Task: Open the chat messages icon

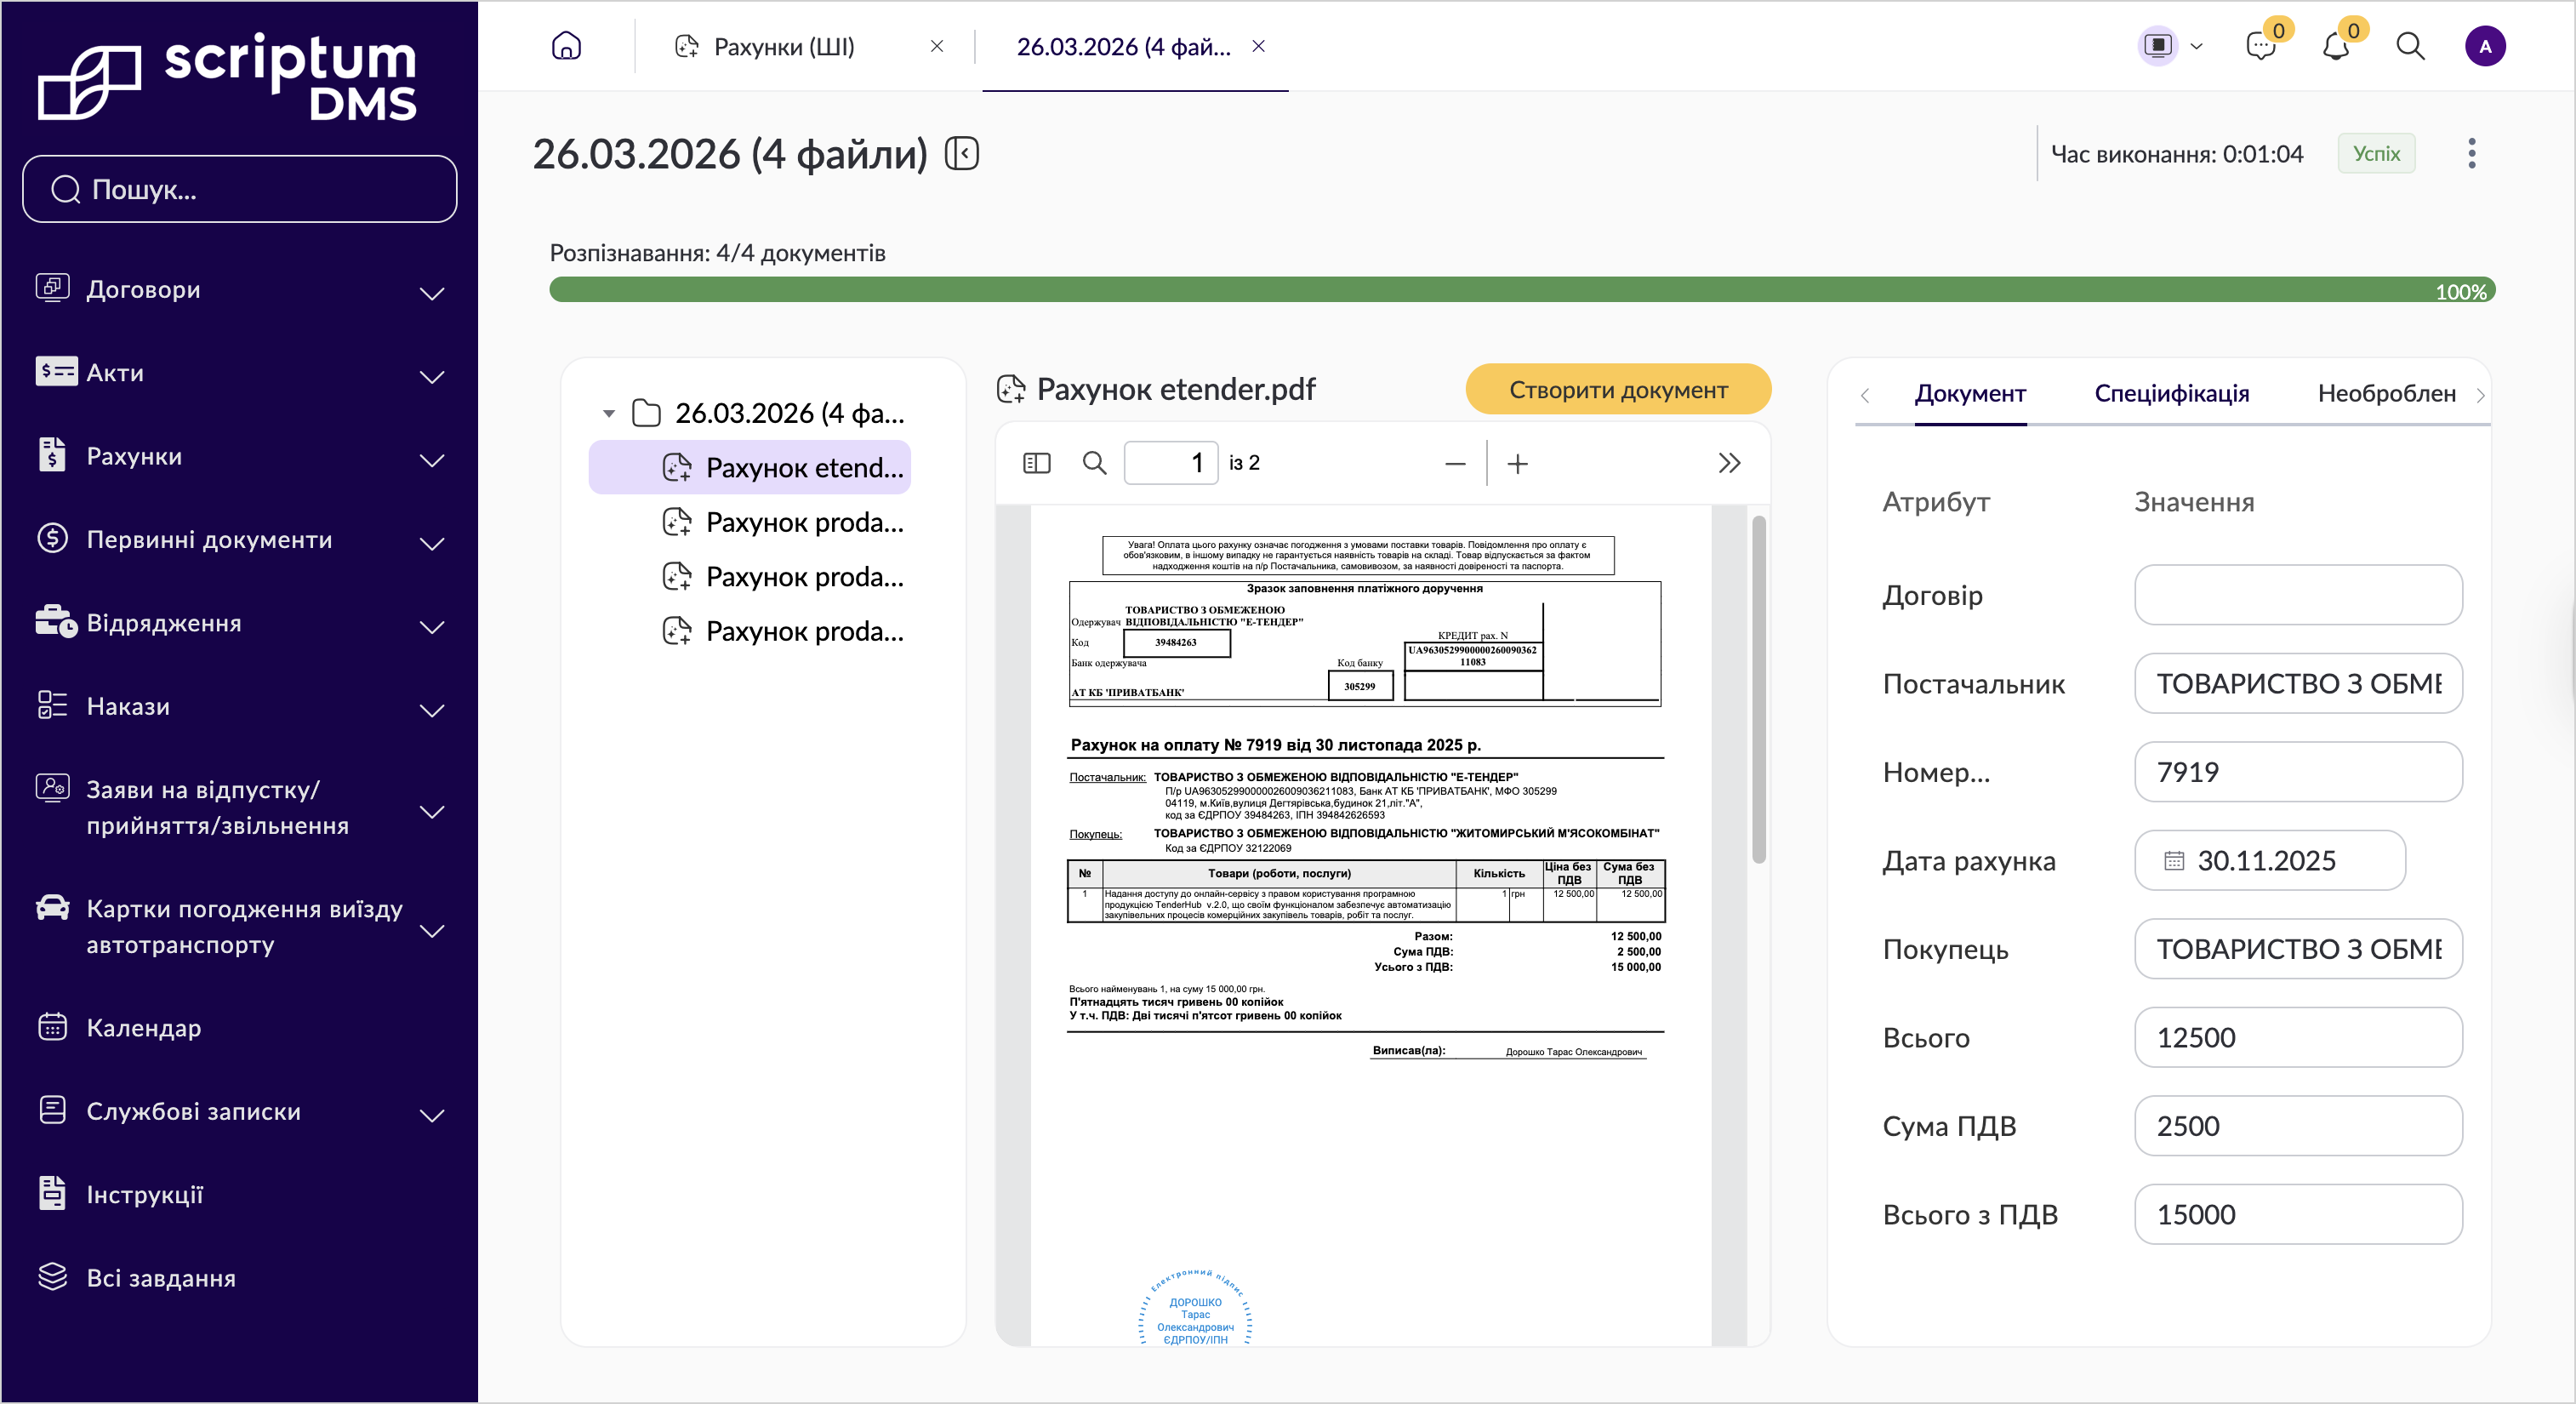Action: tap(2260, 46)
